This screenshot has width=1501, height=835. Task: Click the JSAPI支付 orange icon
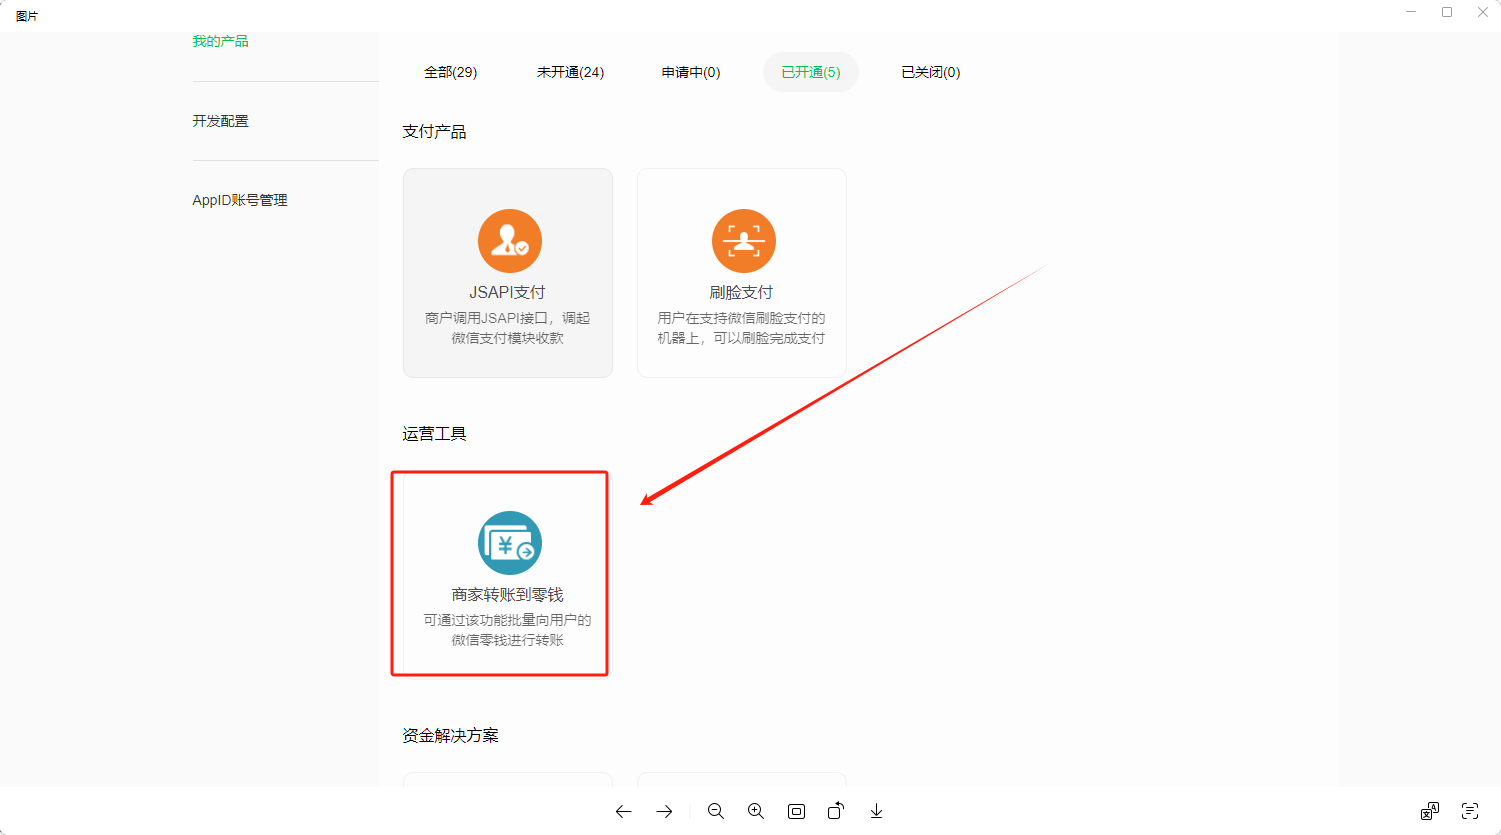pyautogui.click(x=509, y=241)
